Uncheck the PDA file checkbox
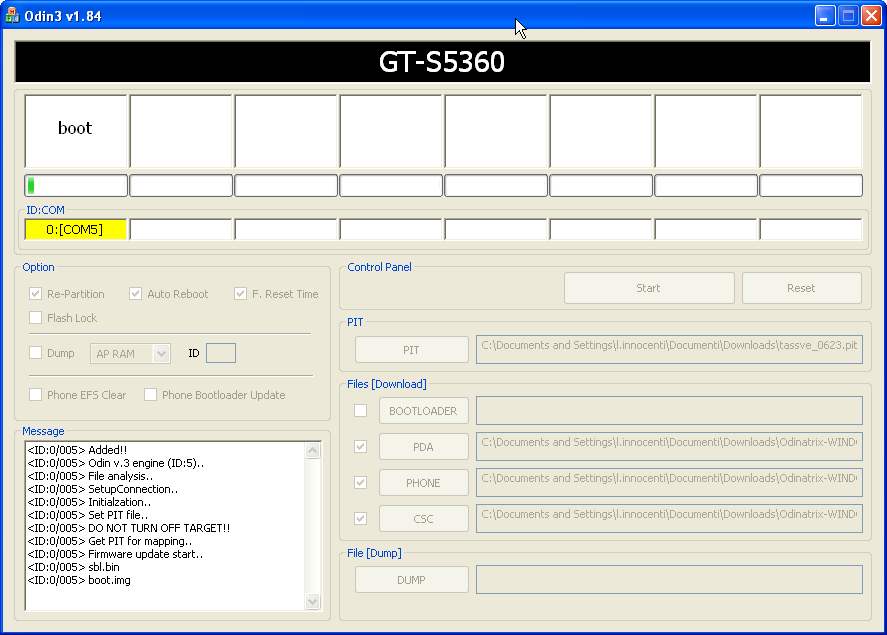 (360, 446)
